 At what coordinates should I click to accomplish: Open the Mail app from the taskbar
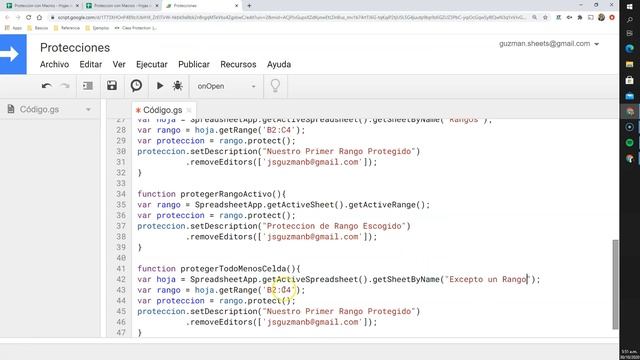(629, 96)
